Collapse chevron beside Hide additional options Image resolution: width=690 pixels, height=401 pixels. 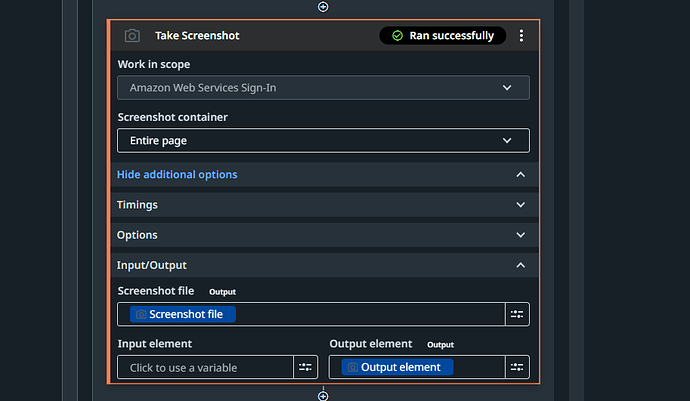(520, 174)
